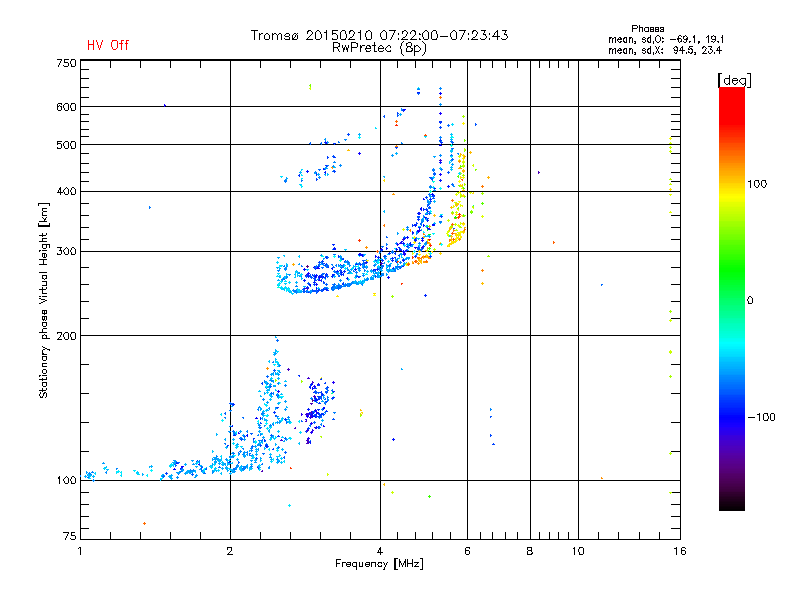The width and height of the screenshot is (800, 600).
Task: Click the red 'HV Off' status text
Action: coord(108,45)
